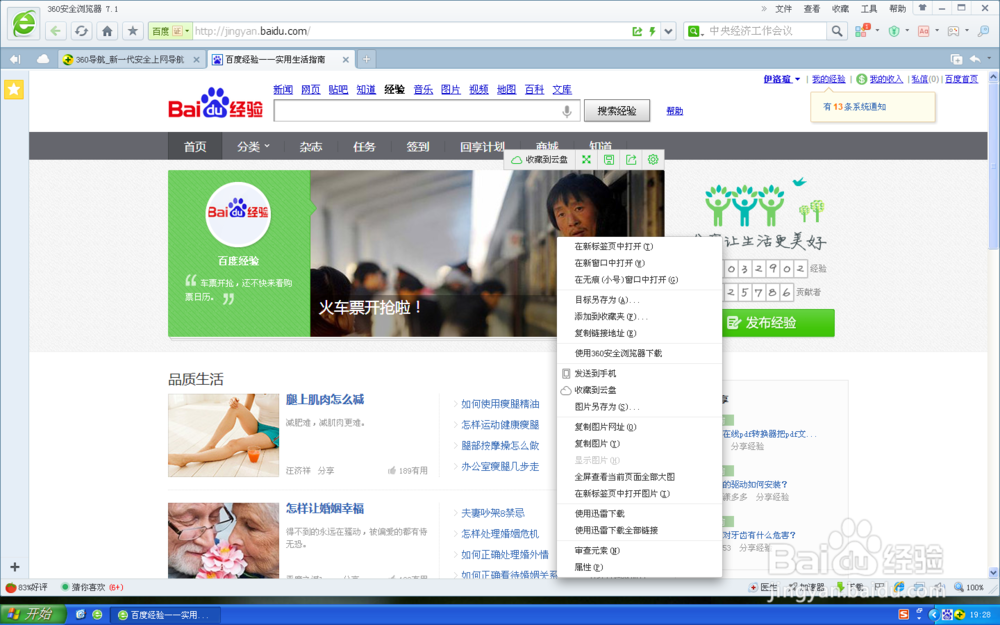Choose 复制图片网址 from context menu

pyautogui.click(x=639, y=427)
